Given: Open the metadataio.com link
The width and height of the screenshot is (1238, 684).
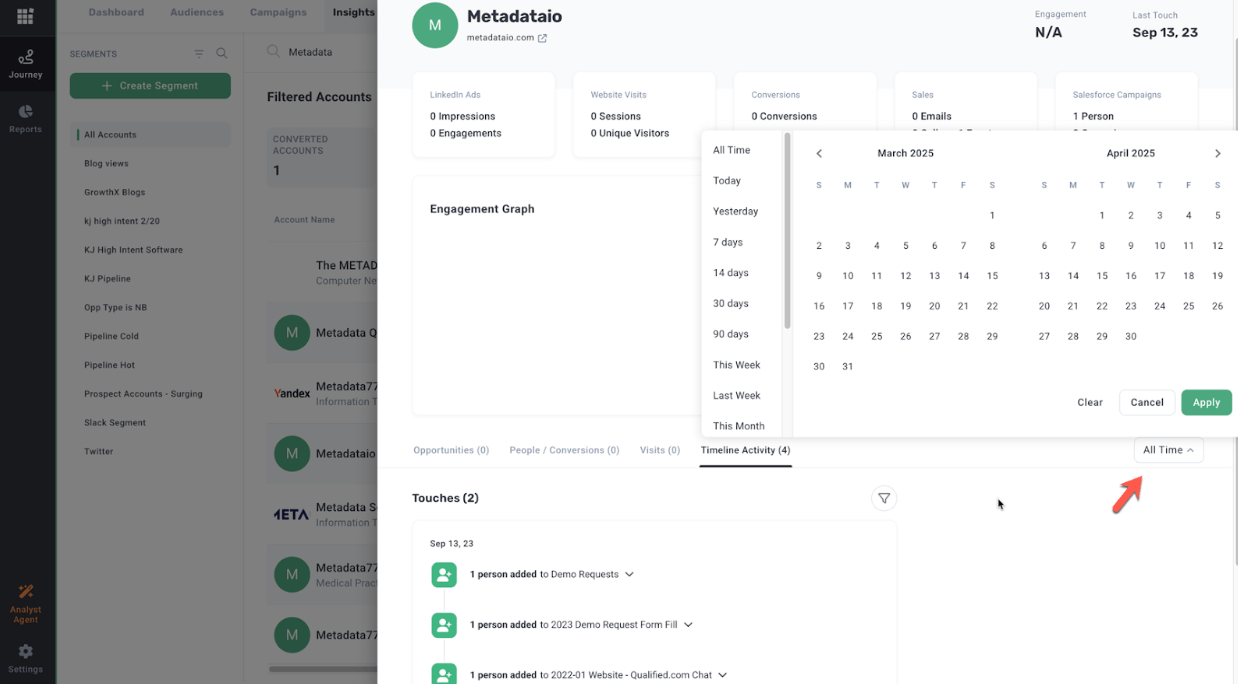Looking at the screenshot, I should 500,38.
